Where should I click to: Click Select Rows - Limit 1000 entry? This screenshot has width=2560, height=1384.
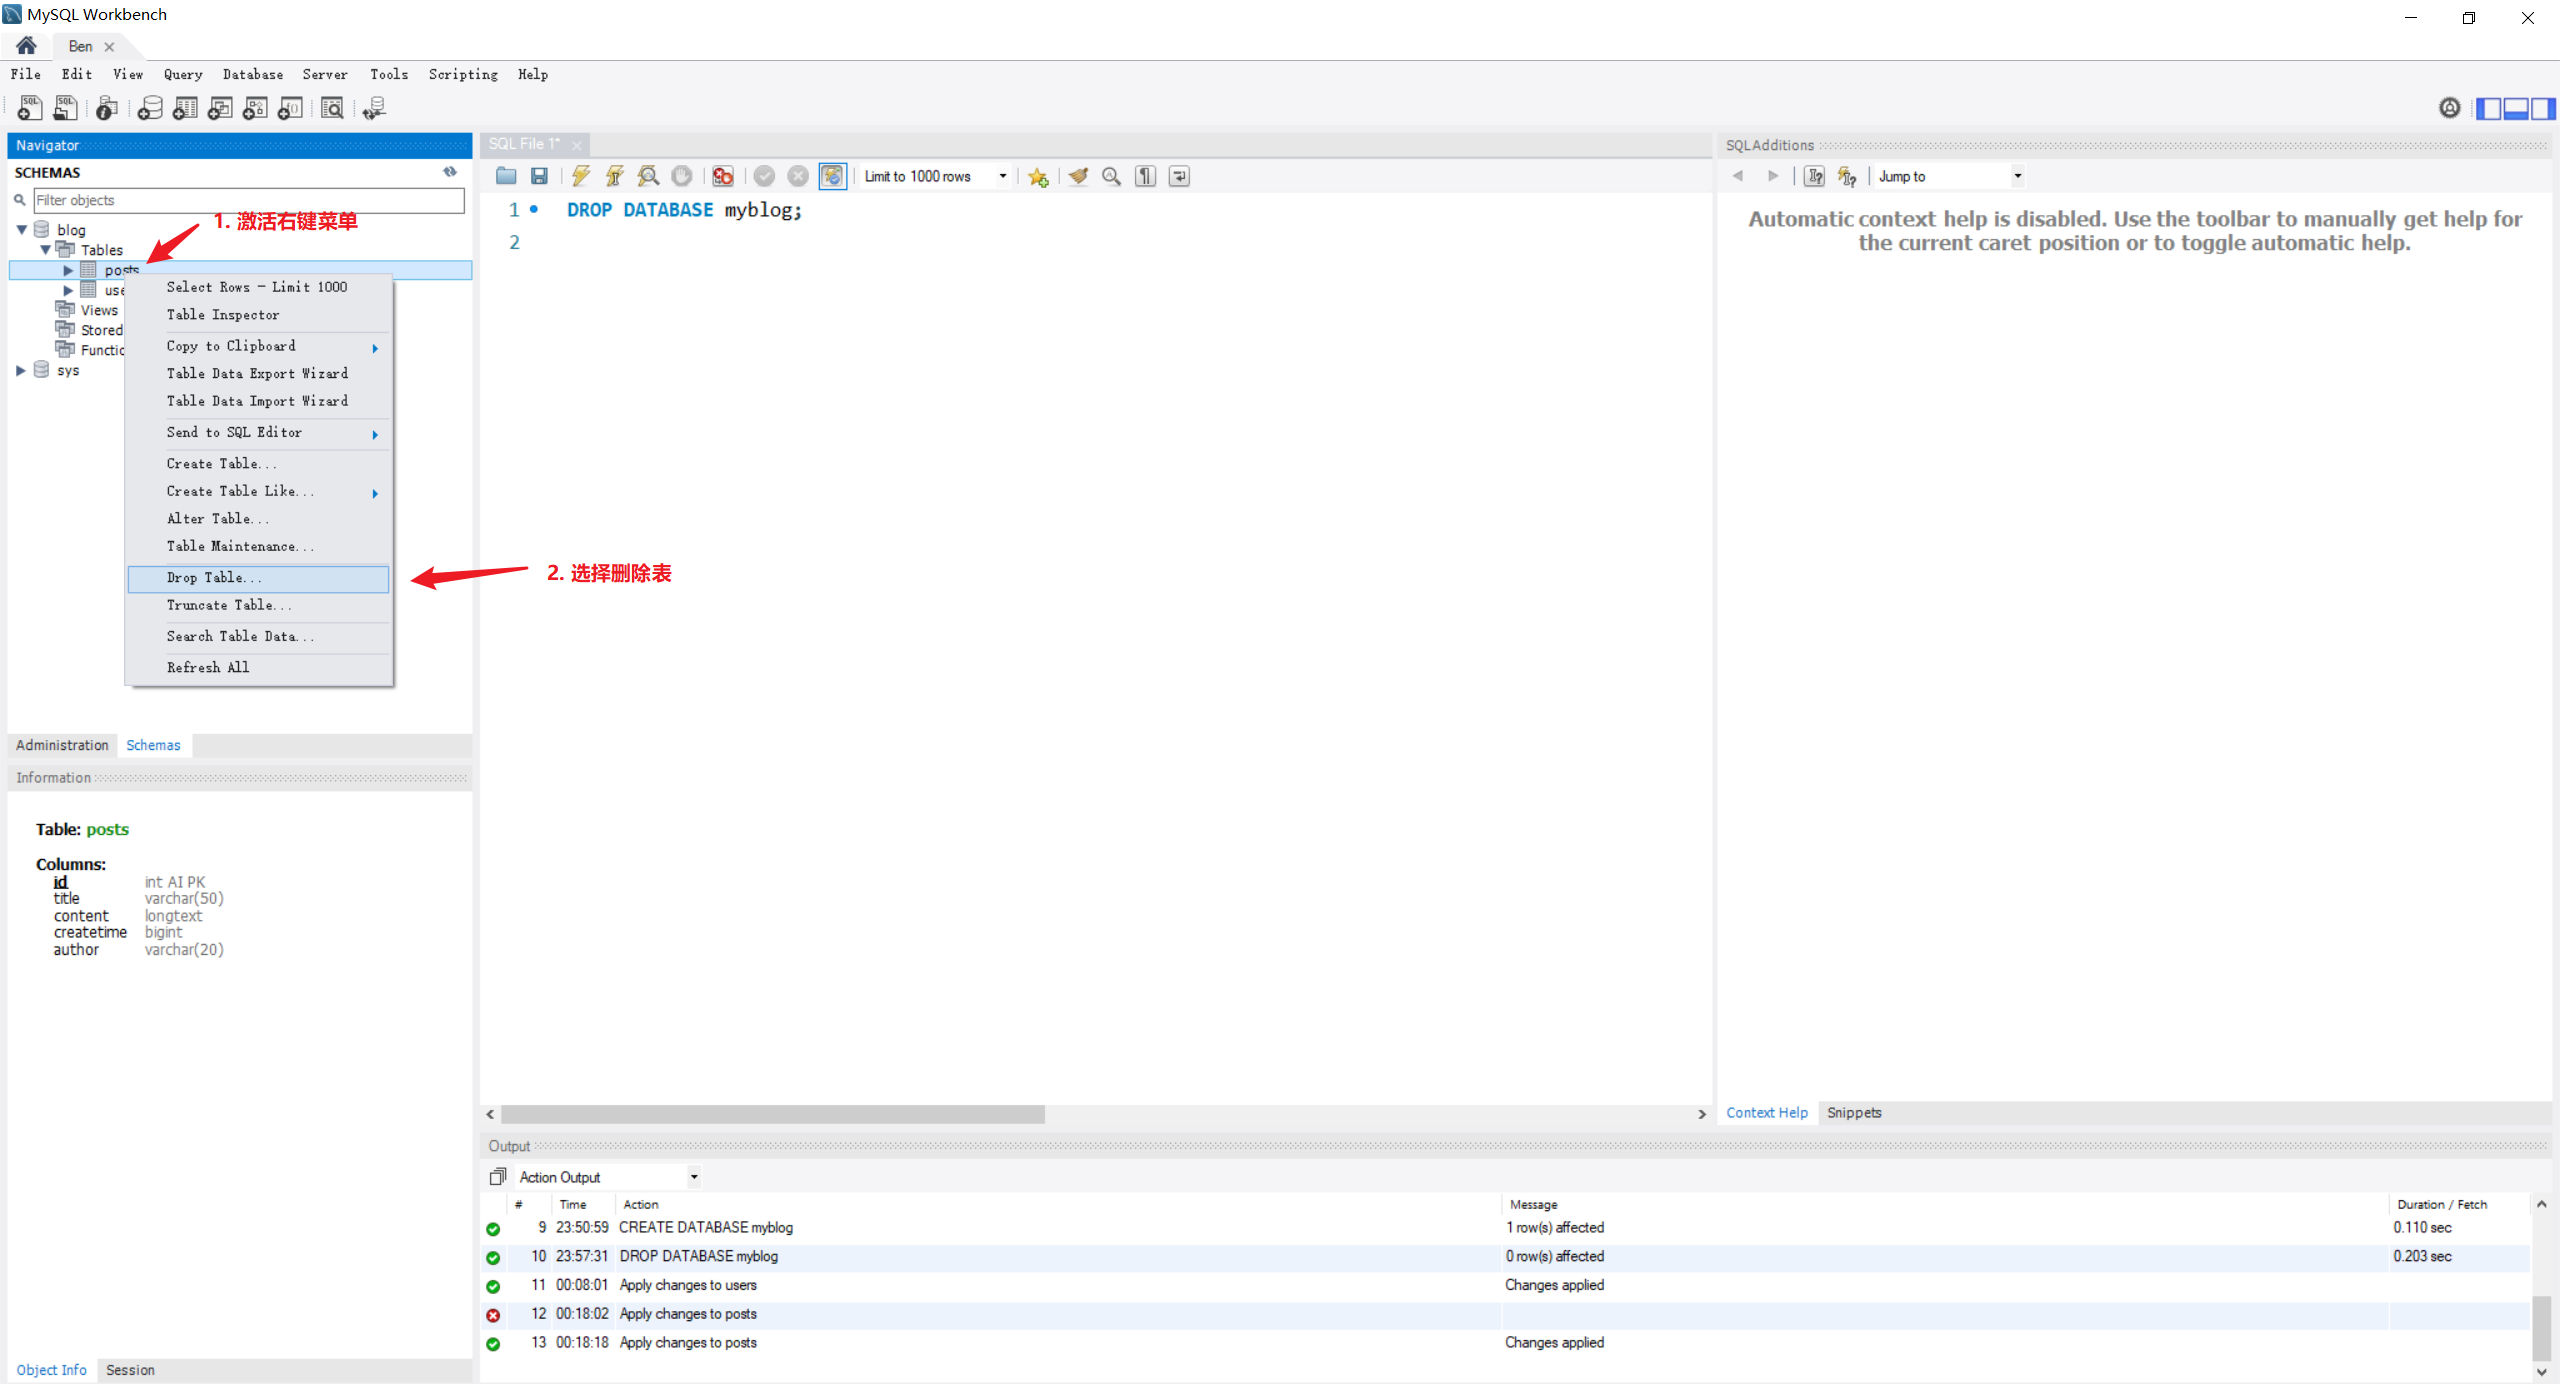click(258, 287)
